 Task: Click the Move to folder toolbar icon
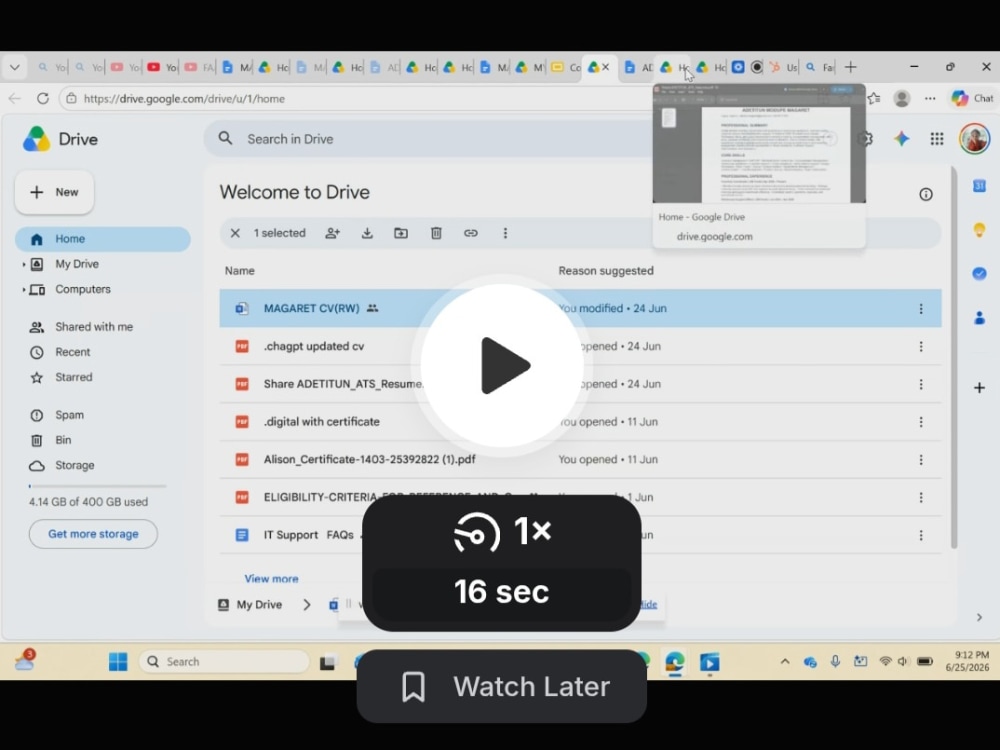[401, 233]
